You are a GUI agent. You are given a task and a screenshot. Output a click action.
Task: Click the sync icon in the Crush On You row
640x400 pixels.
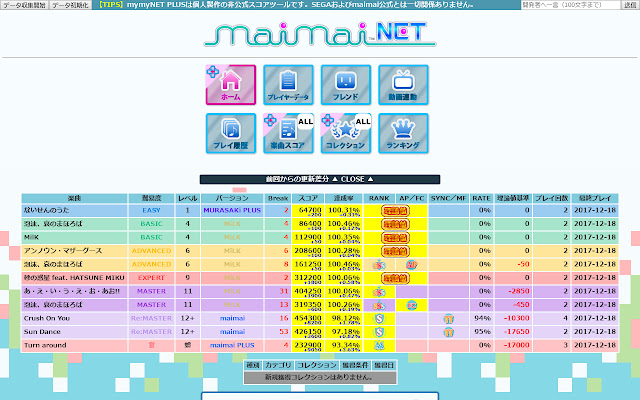(x=449, y=319)
